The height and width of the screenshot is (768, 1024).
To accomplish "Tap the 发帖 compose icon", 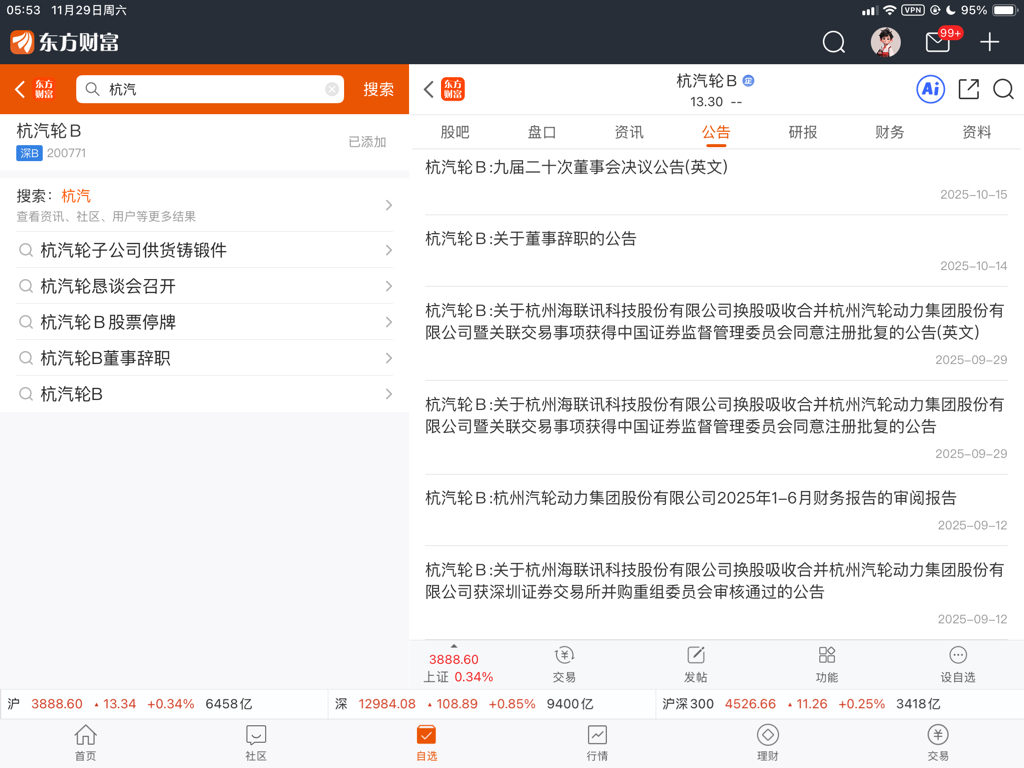I will pyautogui.click(x=696, y=664).
